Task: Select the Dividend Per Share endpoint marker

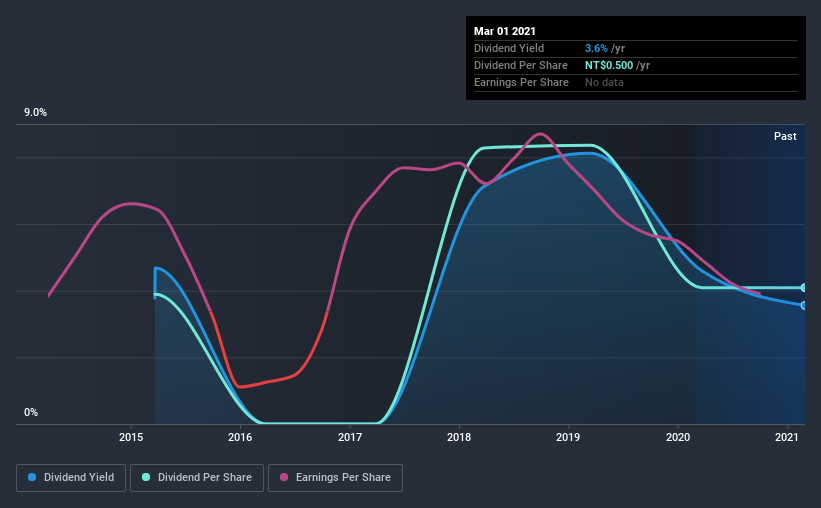Action: point(803,288)
